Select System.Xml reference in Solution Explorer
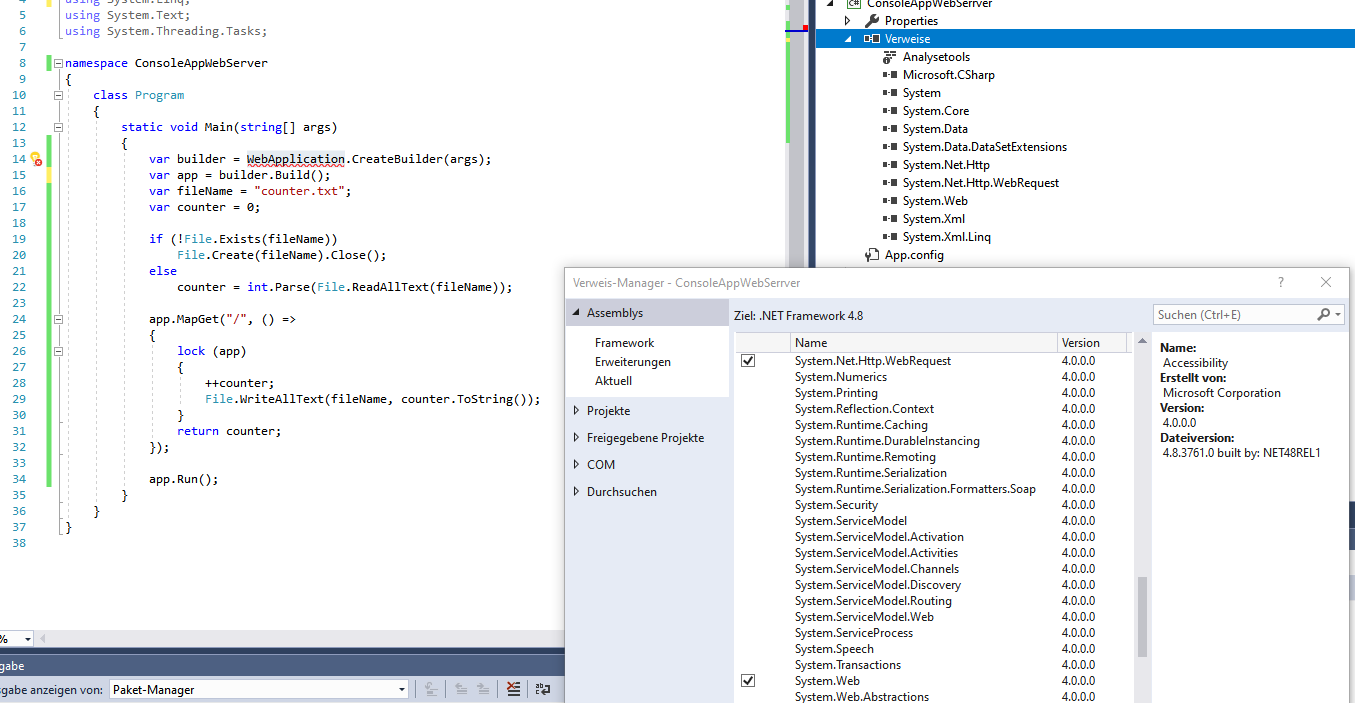 (x=934, y=219)
